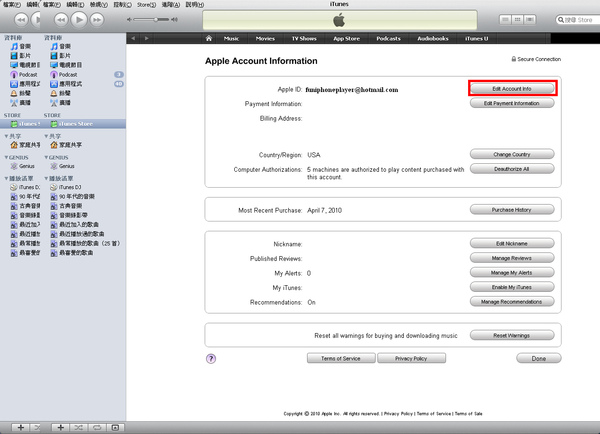
Task: Switch to the Movies store tab
Action: point(265,38)
